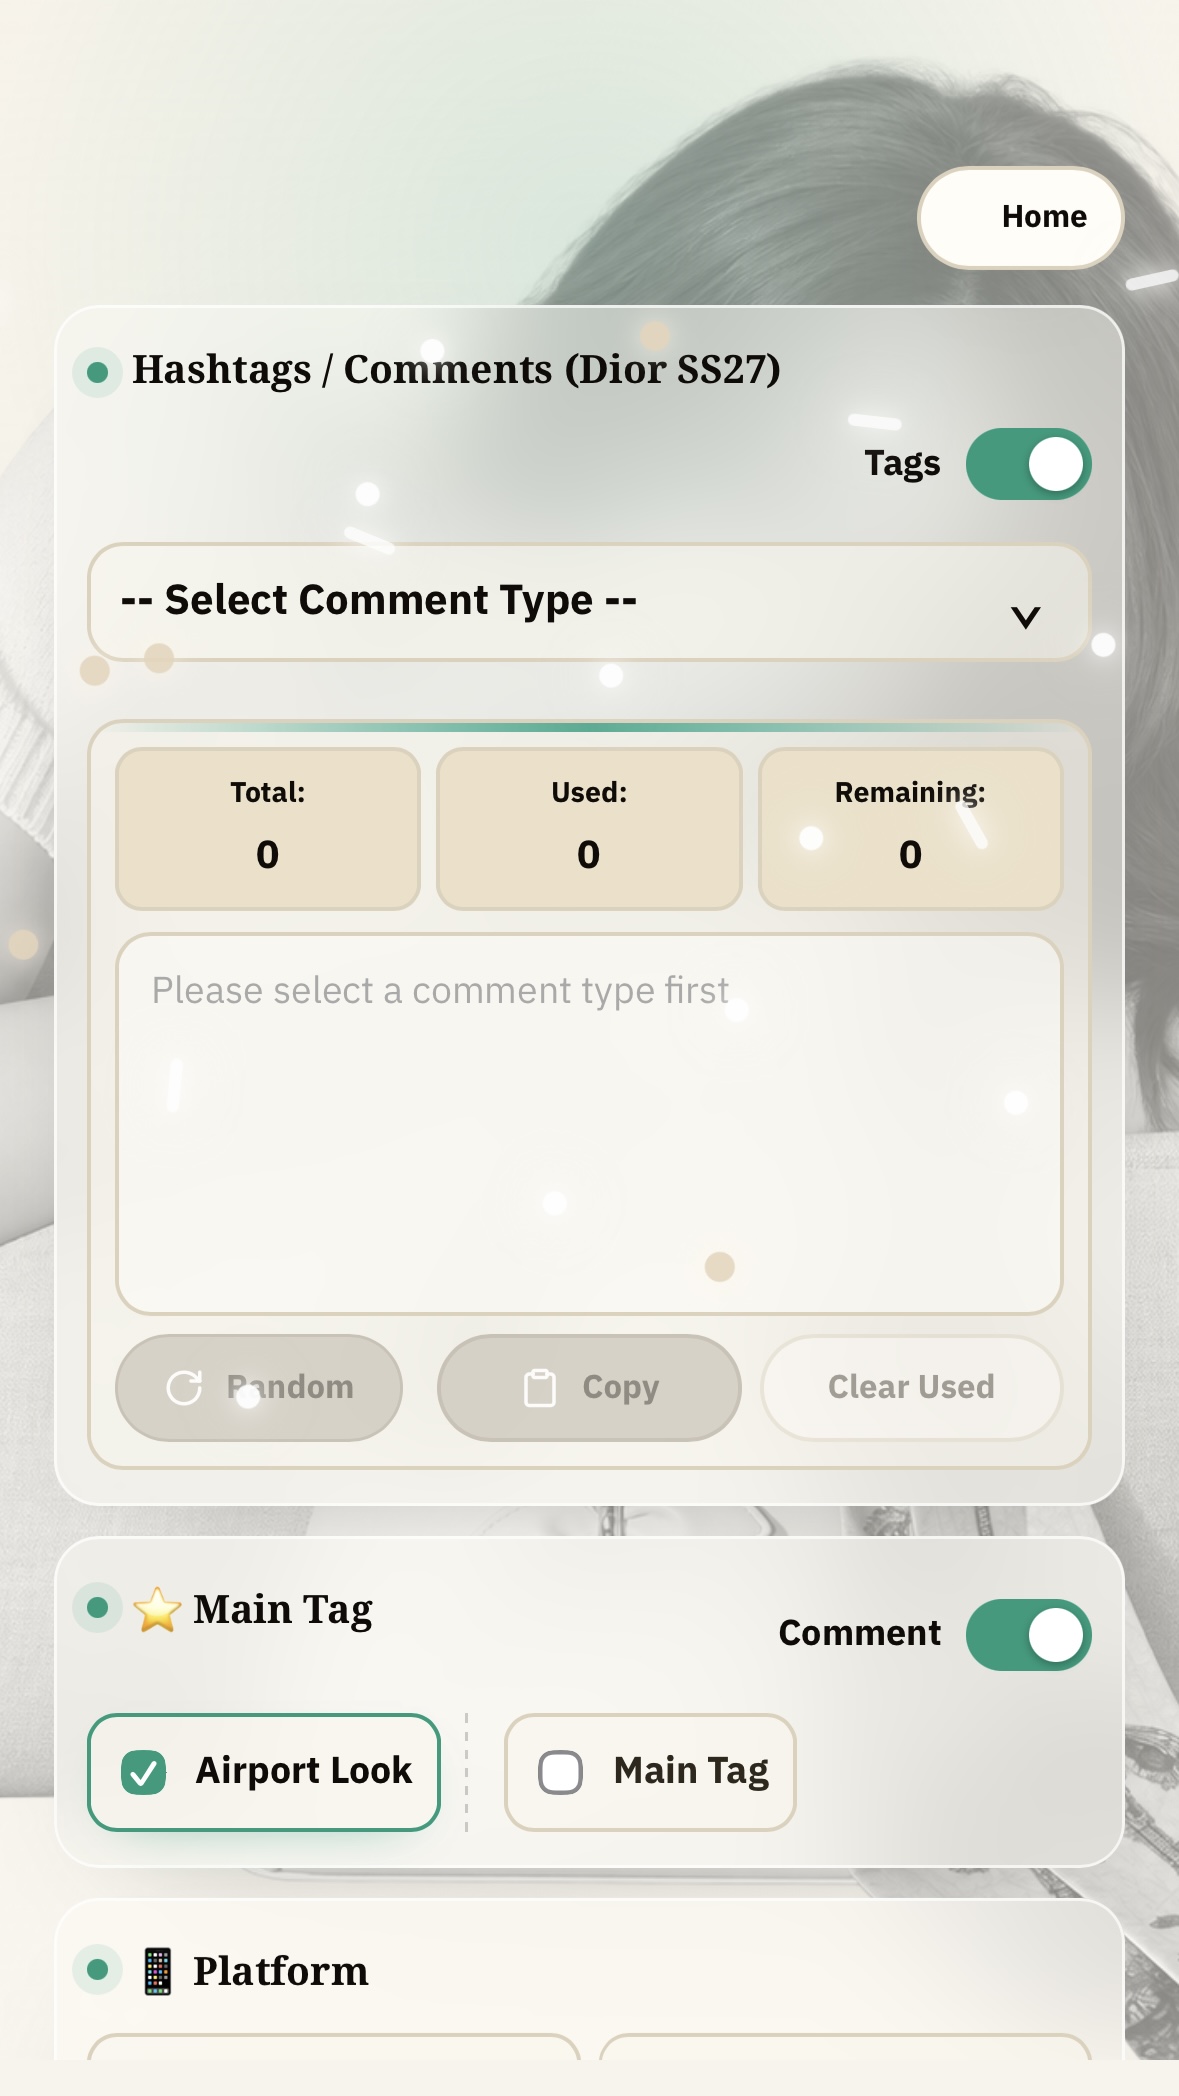This screenshot has height=2096, width=1179.
Task: Click the Copy button label
Action: pyautogui.click(x=621, y=1388)
